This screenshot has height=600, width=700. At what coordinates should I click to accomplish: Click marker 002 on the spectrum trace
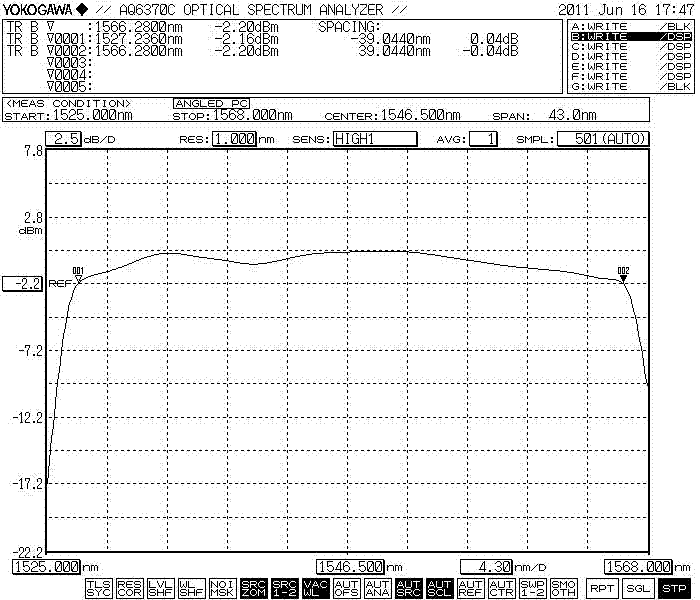click(623, 279)
